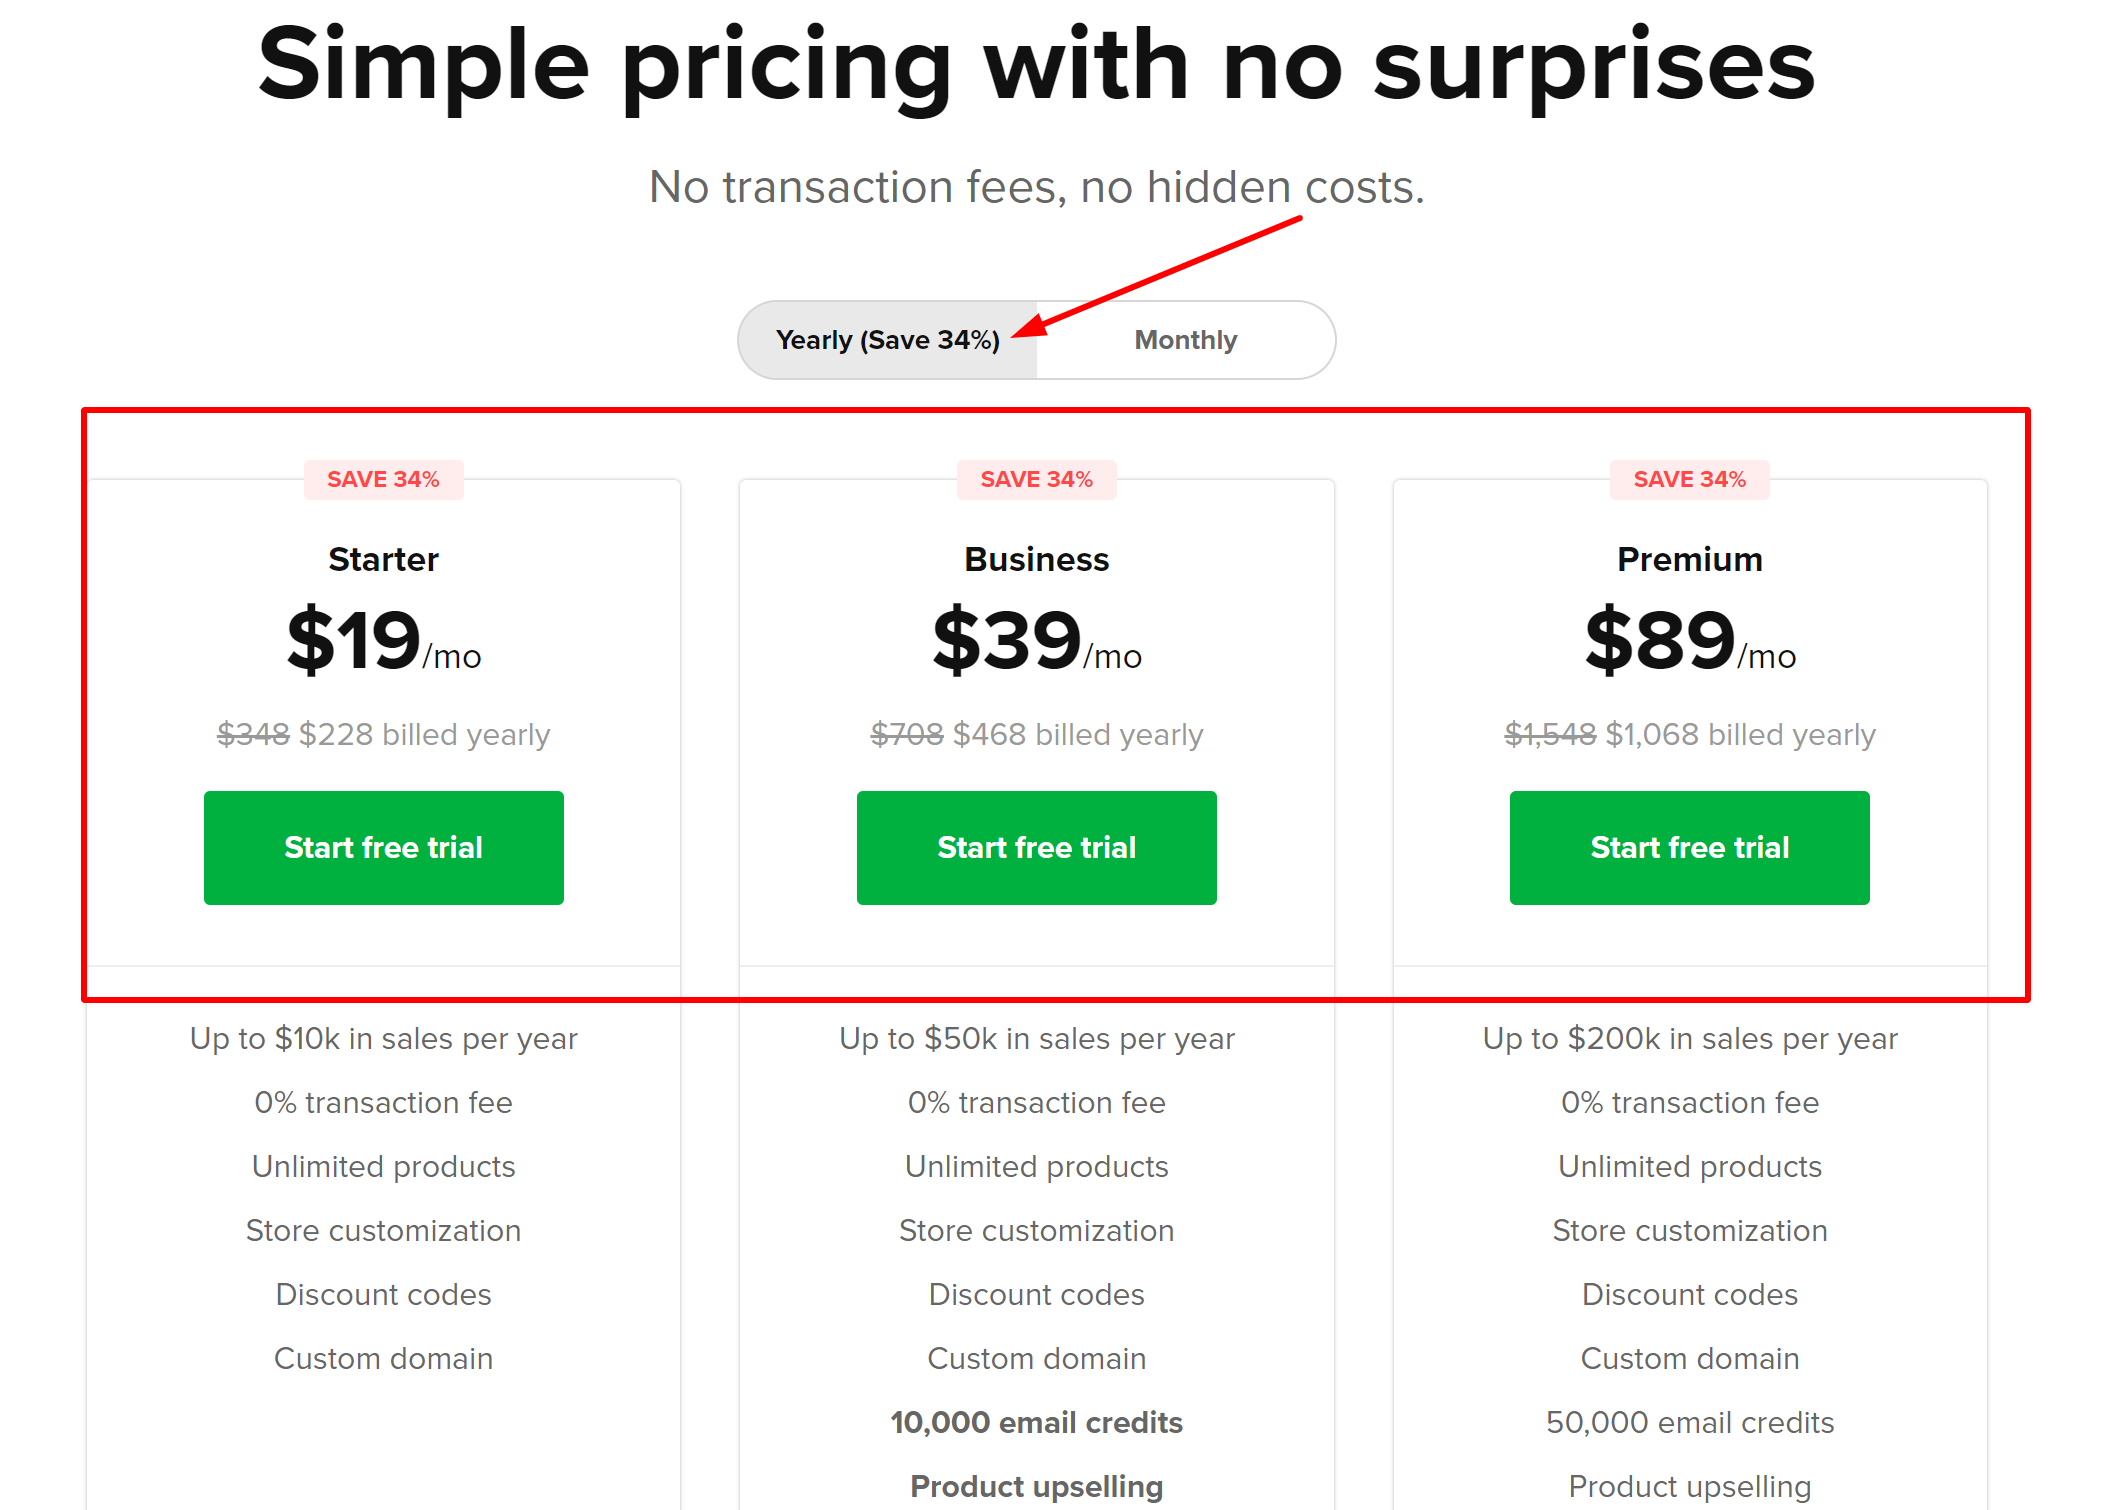Start free trial for the Starter plan
This screenshot has width=2120, height=1510.
click(383, 847)
